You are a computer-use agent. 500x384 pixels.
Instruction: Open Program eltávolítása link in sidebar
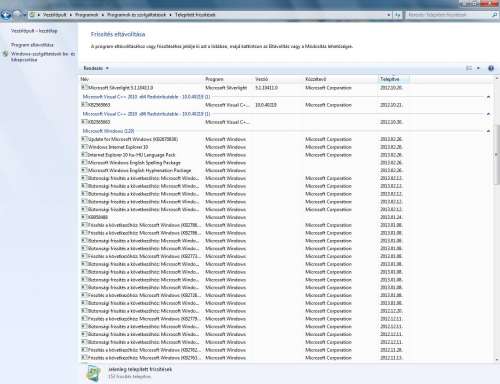coord(32,45)
